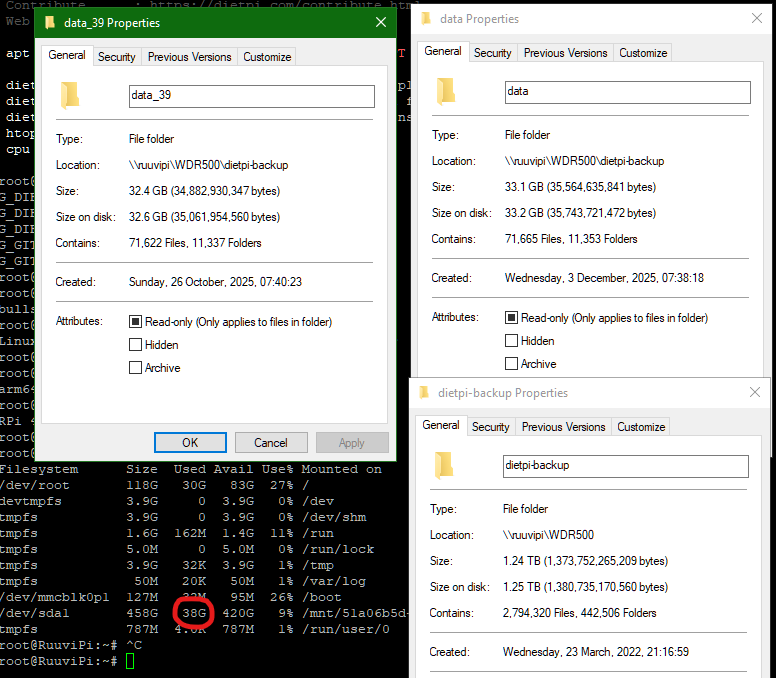
Task: Click the large folder icon in data_39 Properties
Action: (x=69, y=95)
